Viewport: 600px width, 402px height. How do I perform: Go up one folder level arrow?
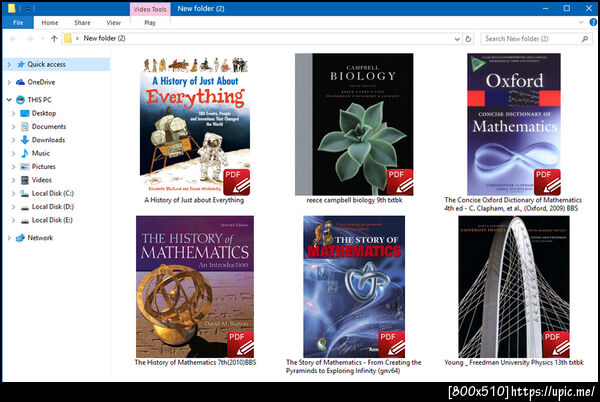coord(54,39)
